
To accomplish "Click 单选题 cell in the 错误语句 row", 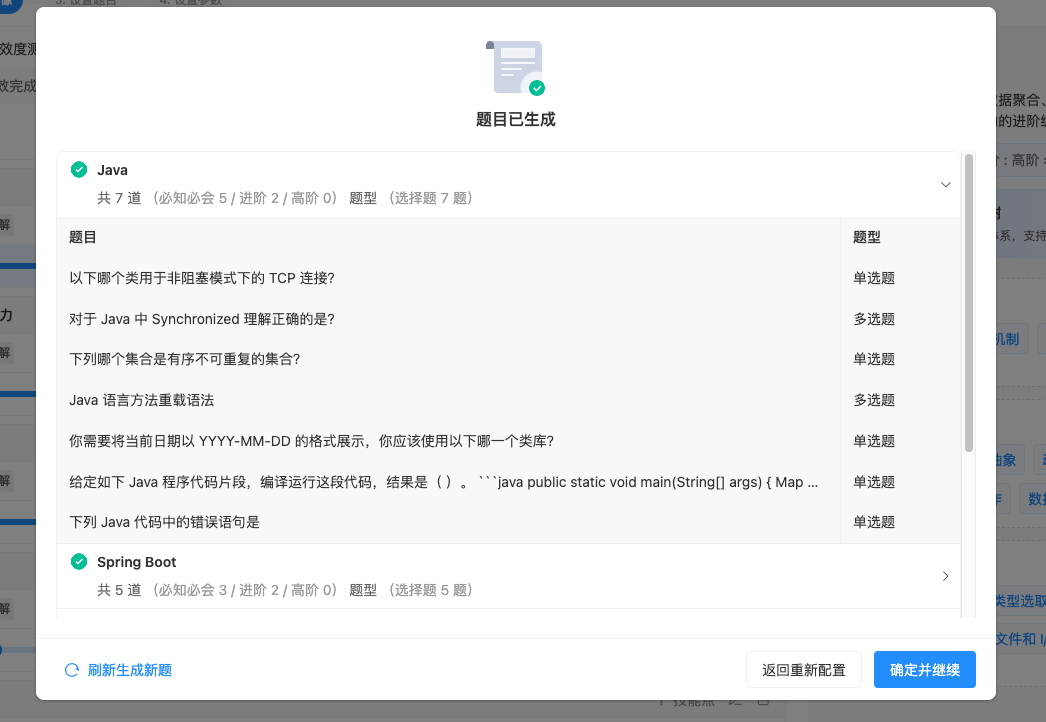I will tap(874, 522).
